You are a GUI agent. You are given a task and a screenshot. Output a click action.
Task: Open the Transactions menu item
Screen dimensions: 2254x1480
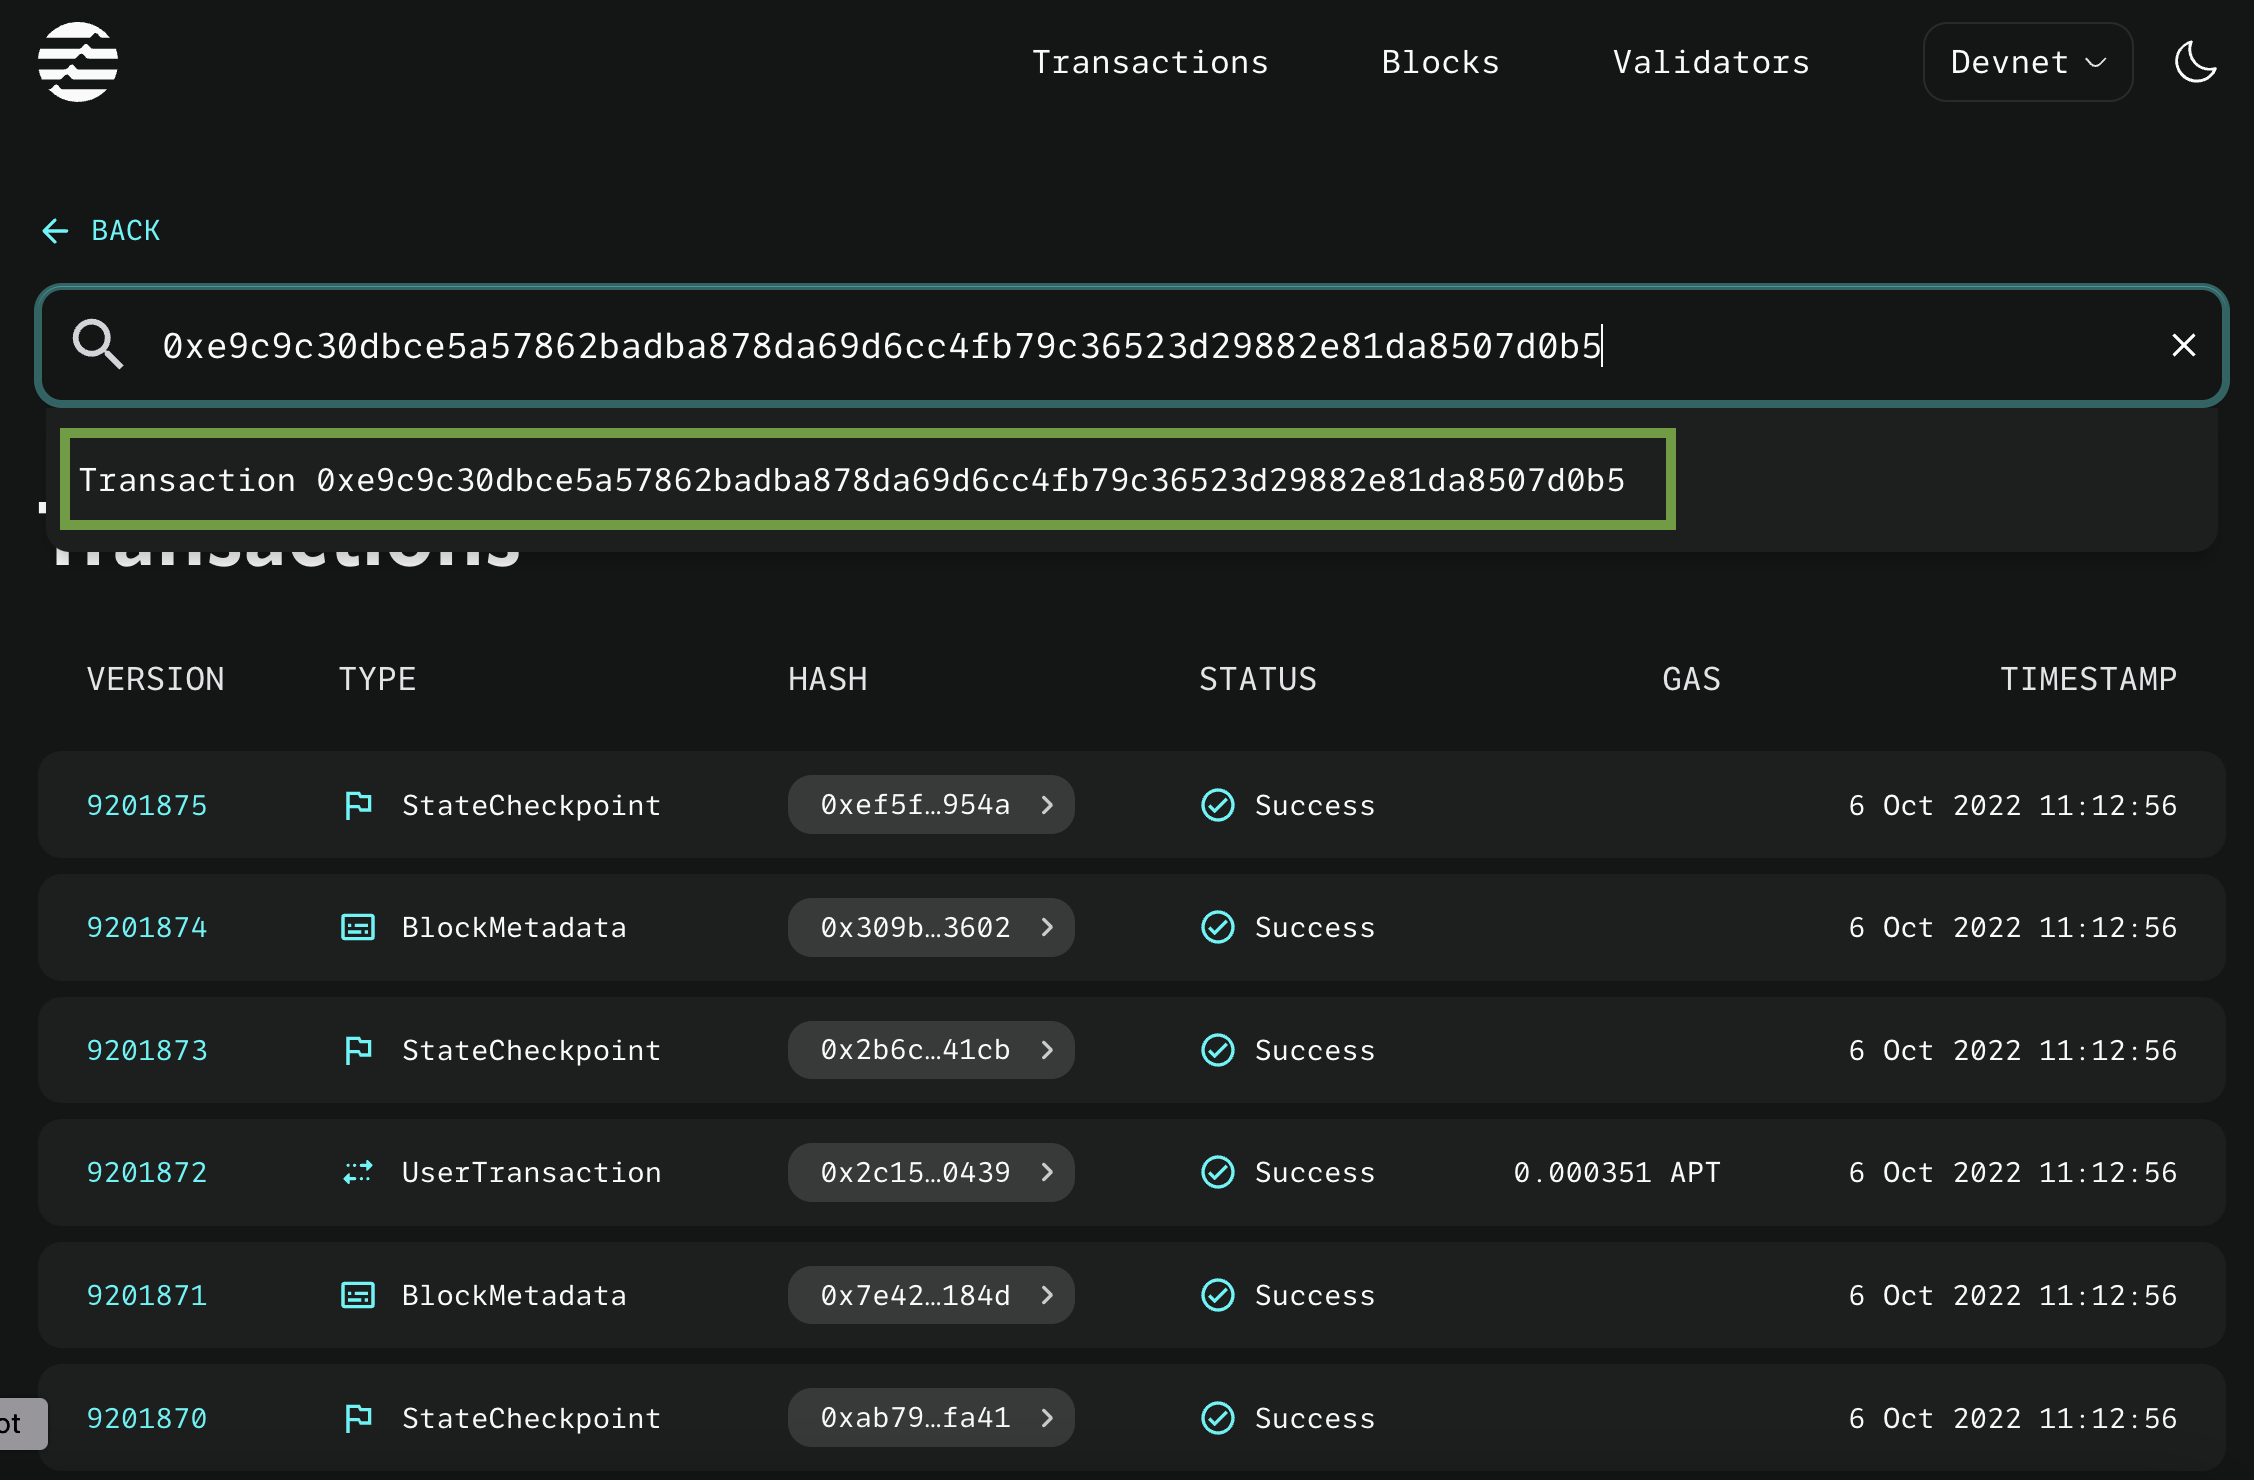coord(1149,61)
